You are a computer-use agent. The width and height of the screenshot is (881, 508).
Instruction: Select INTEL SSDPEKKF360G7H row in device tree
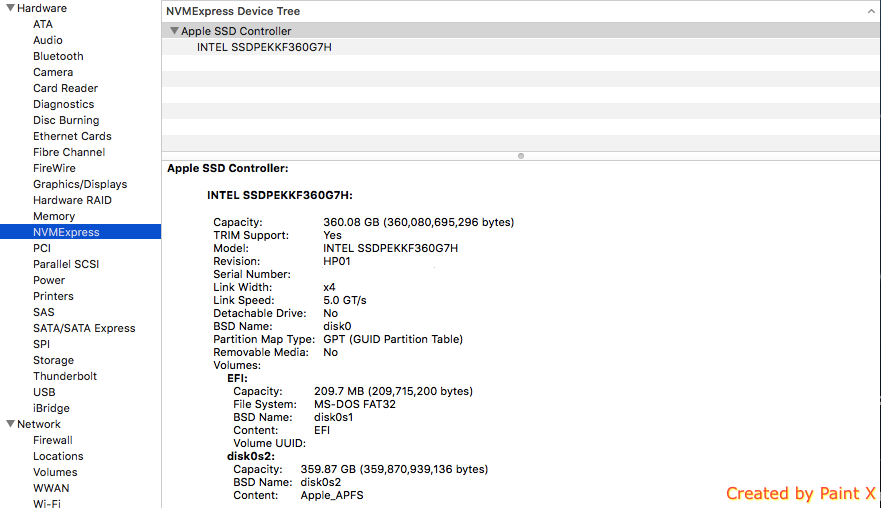[x=521, y=47]
